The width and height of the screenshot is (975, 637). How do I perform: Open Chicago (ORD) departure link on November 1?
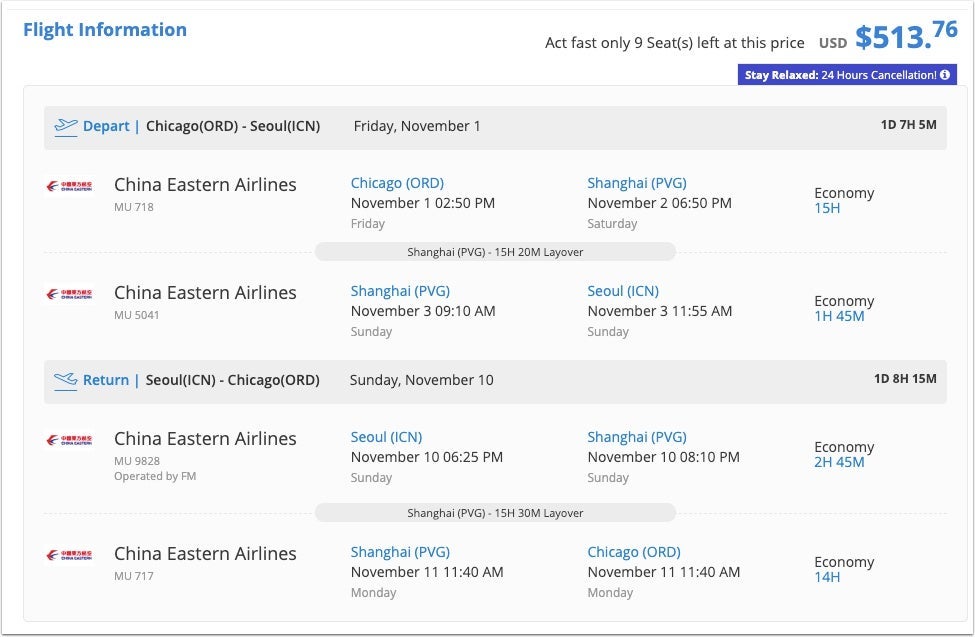point(397,183)
